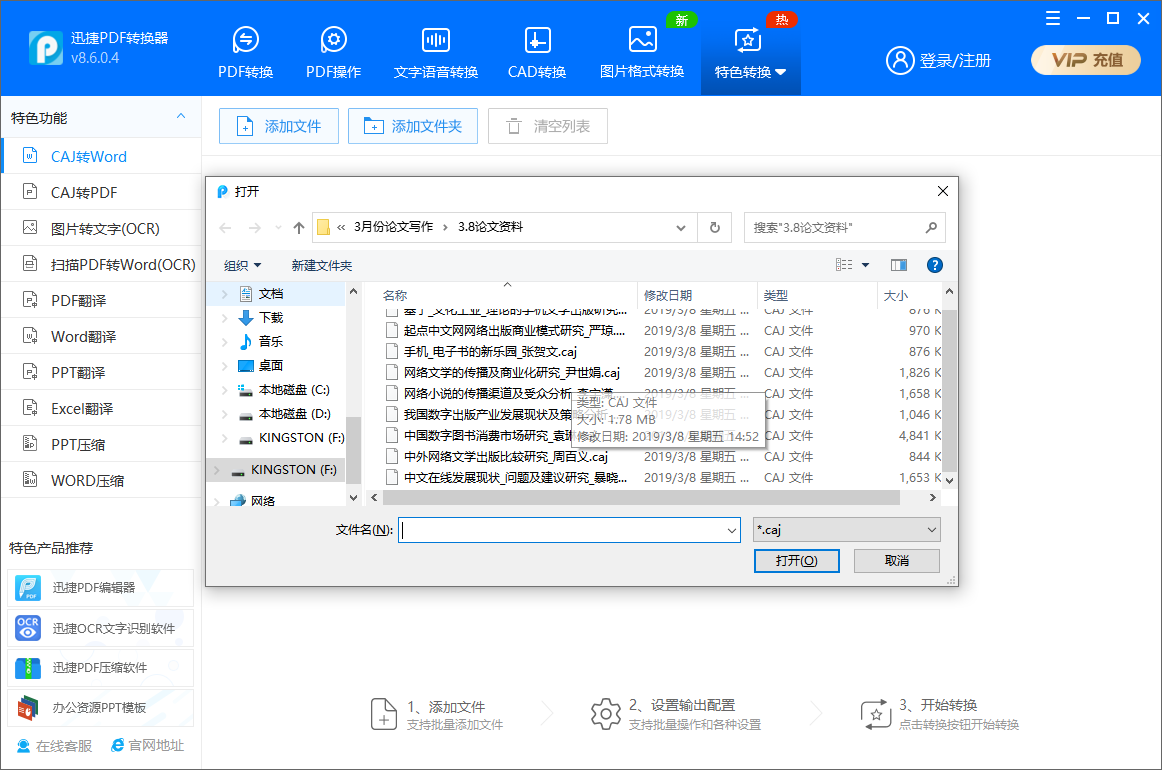Open the *.caj file type dropdown
This screenshot has width=1162, height=770.
[x=846, y=530]
